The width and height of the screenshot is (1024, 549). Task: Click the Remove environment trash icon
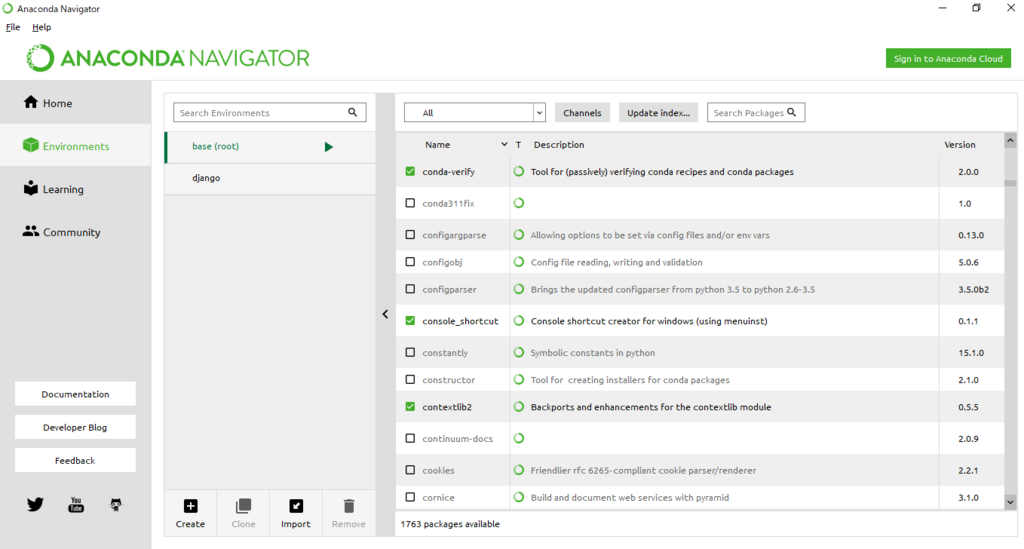(x=349, y=506)
